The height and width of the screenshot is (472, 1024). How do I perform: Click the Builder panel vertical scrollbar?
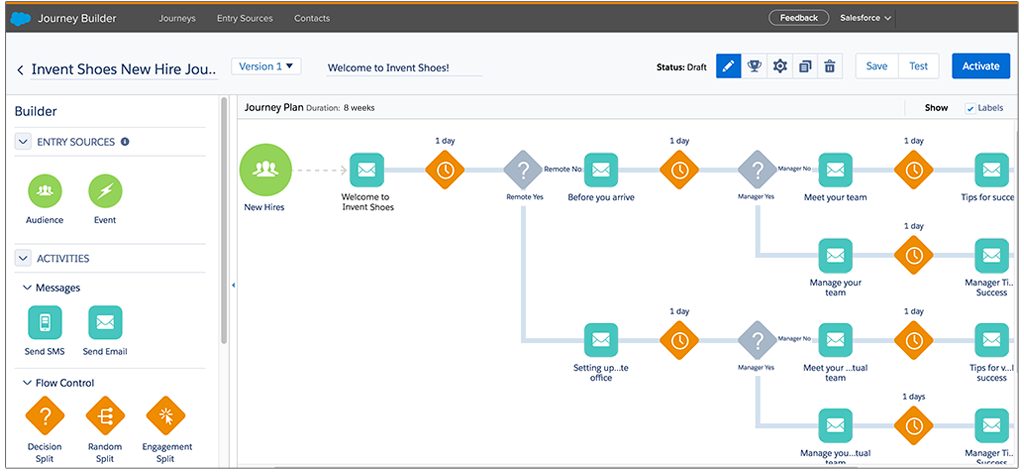click(225, 221)
